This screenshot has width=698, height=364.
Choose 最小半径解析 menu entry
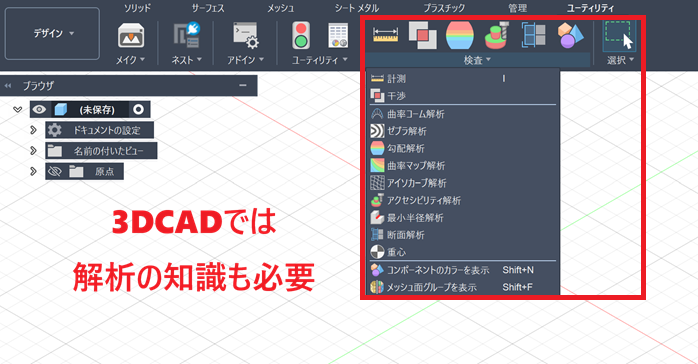click(x=463, y=218)
